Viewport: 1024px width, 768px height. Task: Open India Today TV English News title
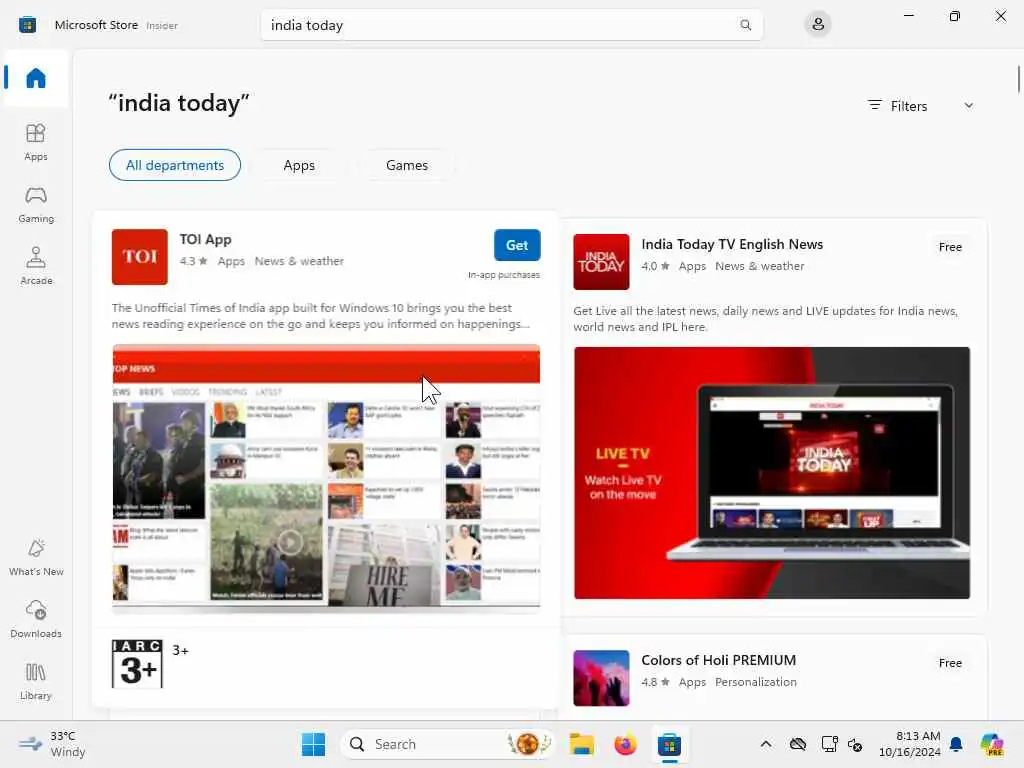pos(732,244)
